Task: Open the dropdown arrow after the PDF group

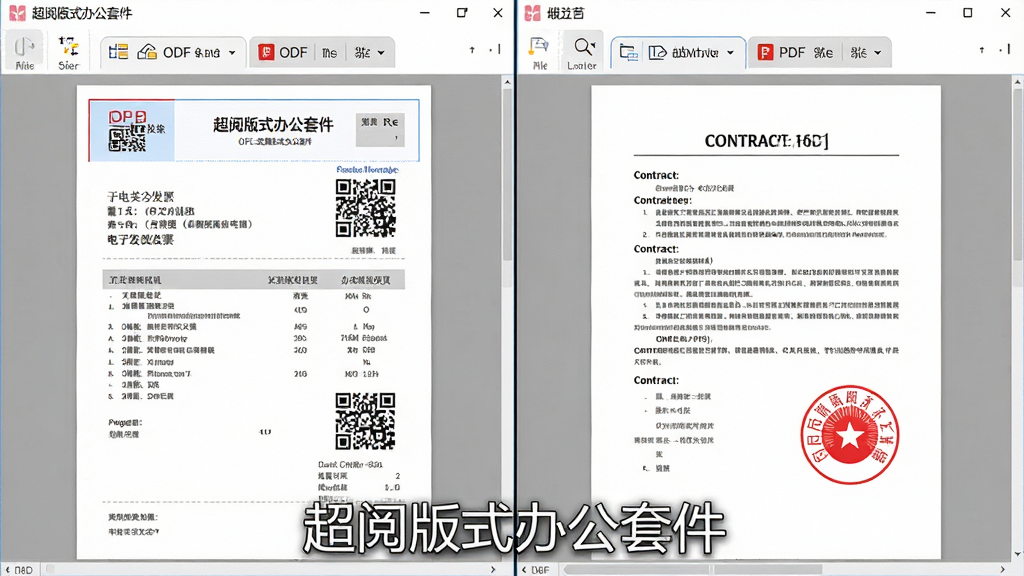Action: pos(877,53)
